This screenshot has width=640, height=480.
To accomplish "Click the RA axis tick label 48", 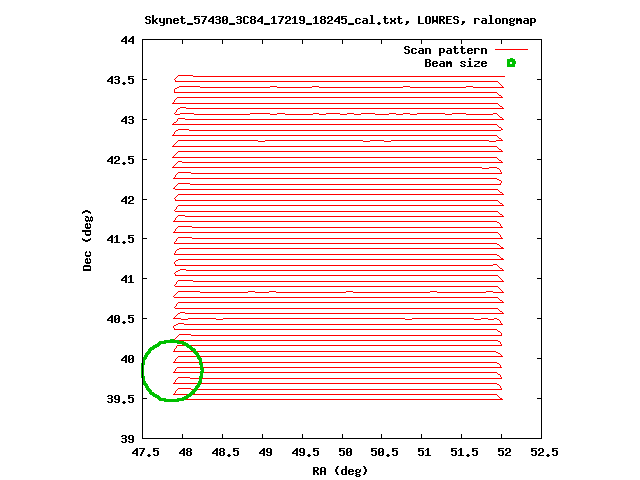I will coord(186,452).
